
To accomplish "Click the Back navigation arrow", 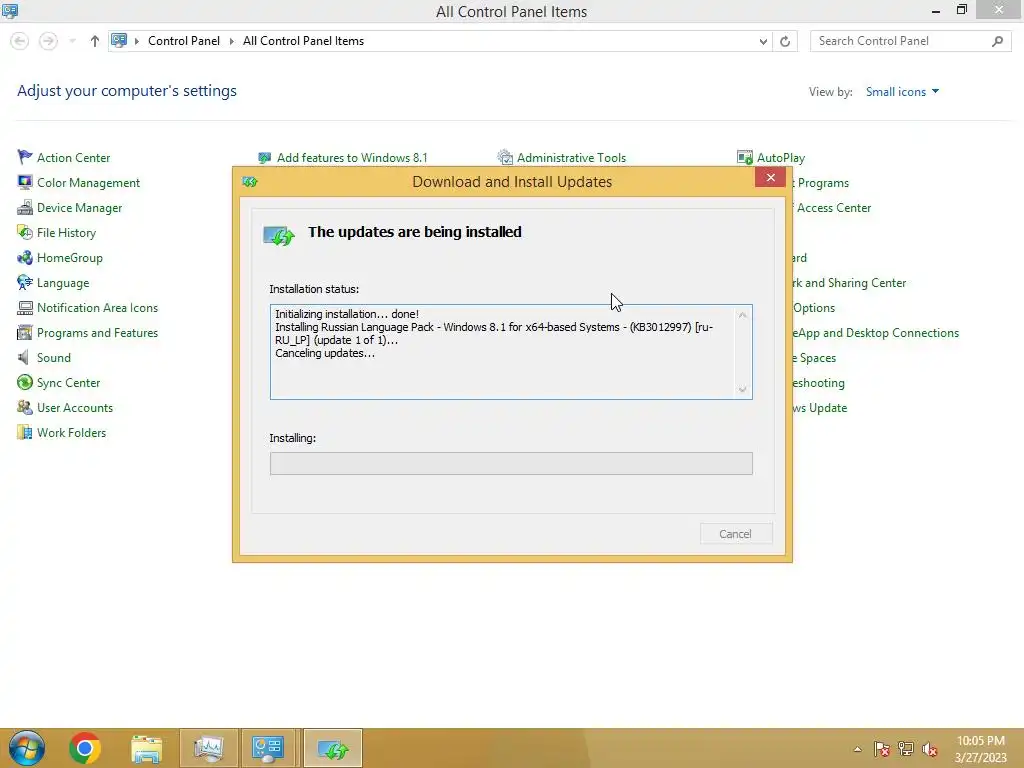I will [x=20, y=41].
